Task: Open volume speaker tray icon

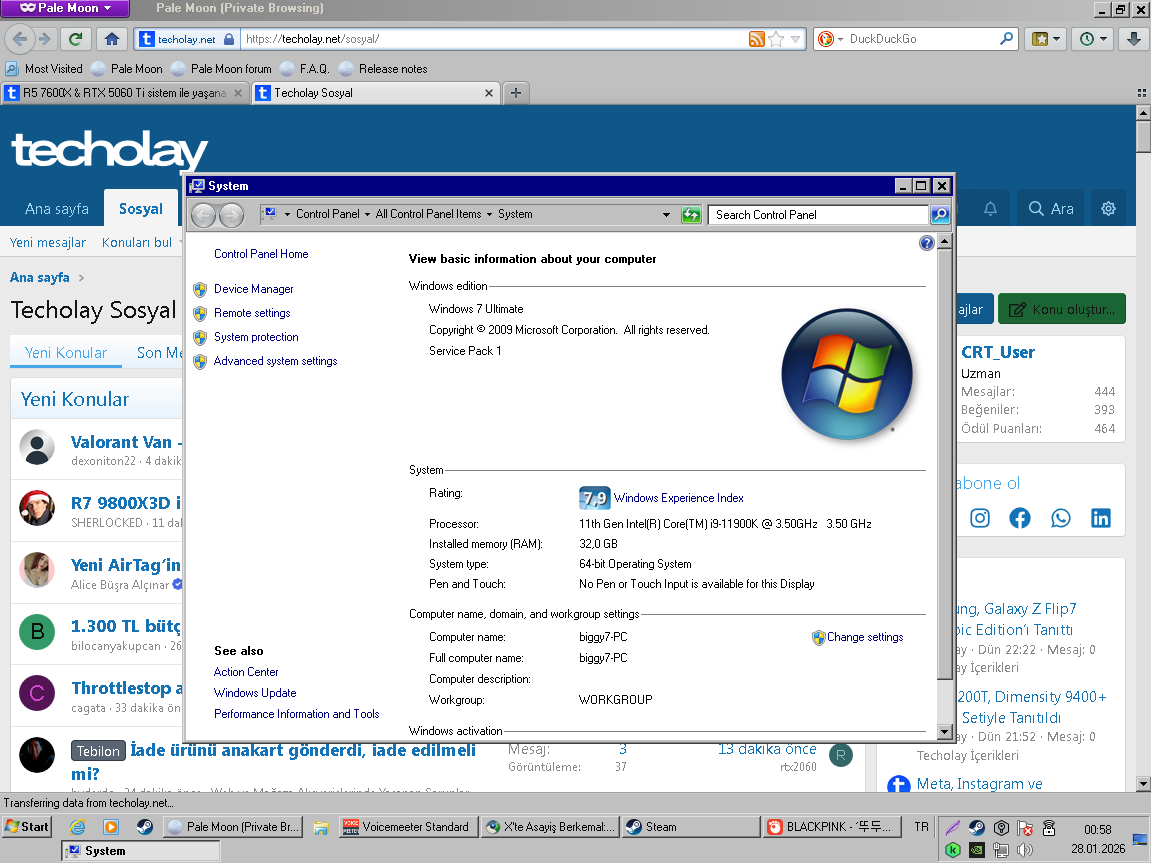Action: tap(1025, 850)
